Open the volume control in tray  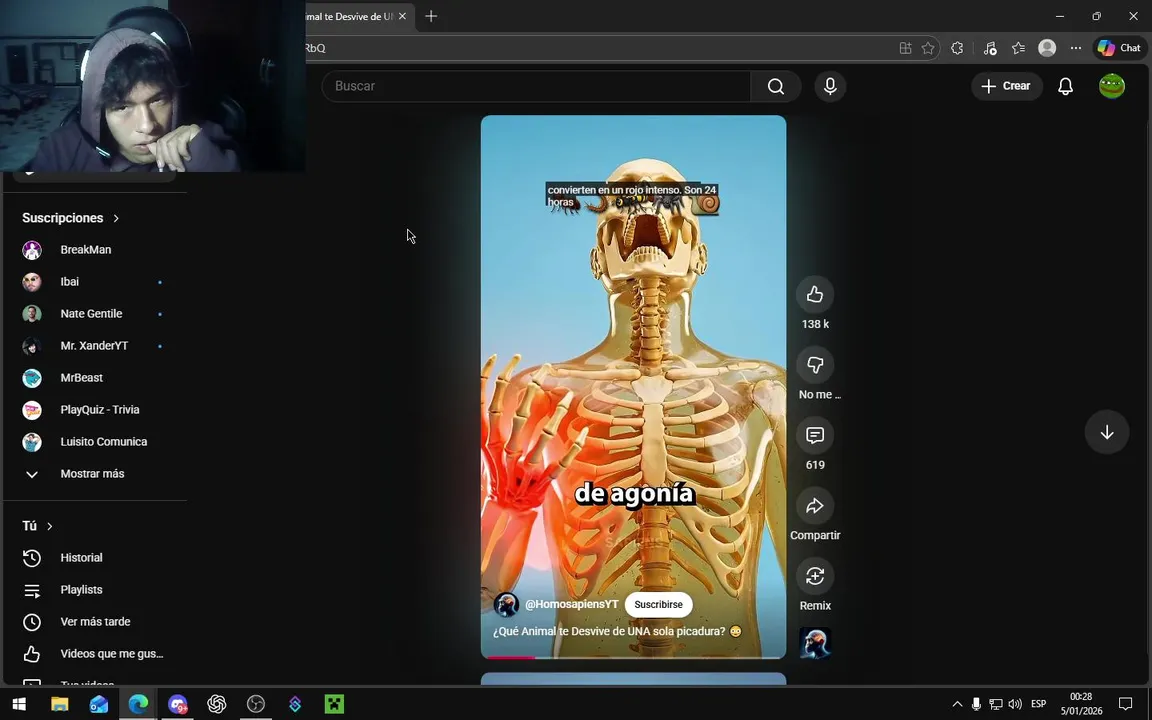(1015, 704)
